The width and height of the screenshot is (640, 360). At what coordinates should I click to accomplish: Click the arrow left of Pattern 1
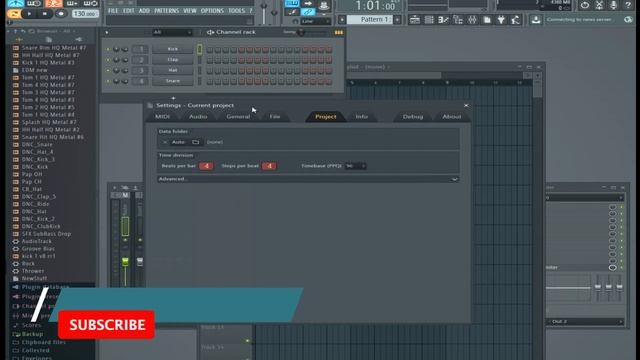click(x=342, y=20)
